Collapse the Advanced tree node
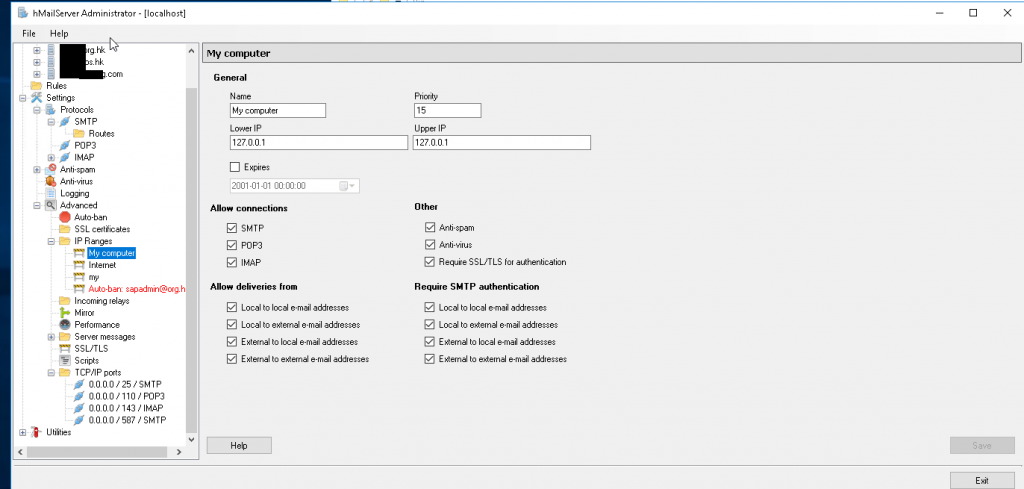Image resolution: width=1024 pixels, height=489 pixels. click(x=37, y=205)
